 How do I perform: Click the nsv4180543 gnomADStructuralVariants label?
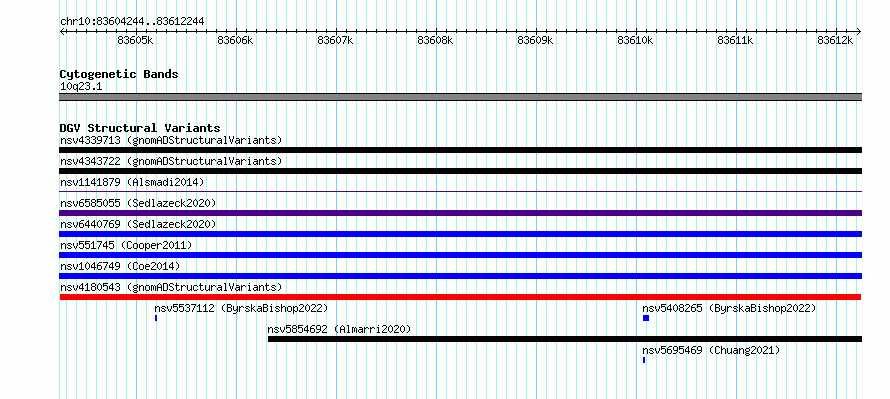pyautogui.click(x=171, y=287)
